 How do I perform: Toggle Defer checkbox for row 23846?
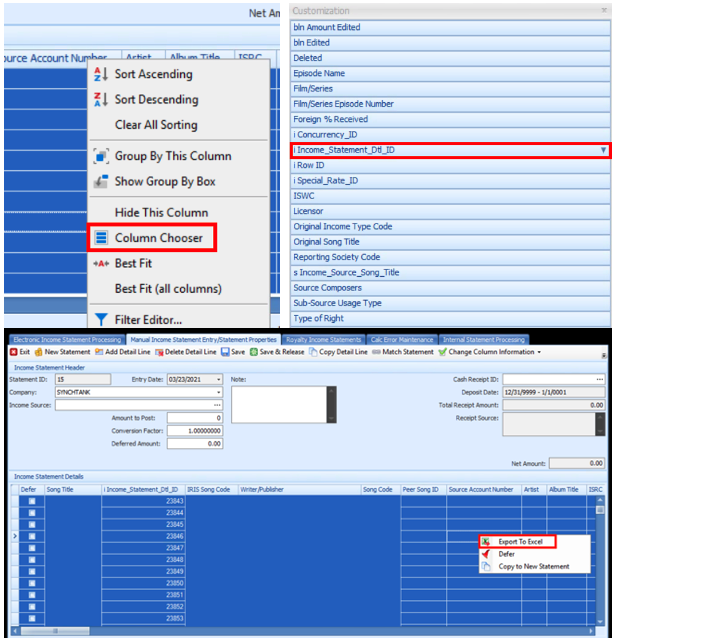(31, 537)
